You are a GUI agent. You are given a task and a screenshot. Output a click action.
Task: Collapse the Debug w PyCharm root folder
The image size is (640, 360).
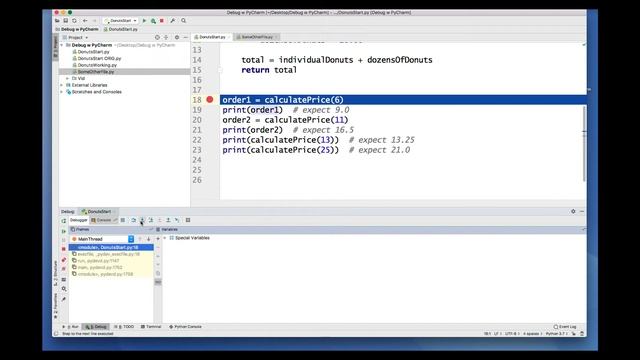click(x=62, y=45)
